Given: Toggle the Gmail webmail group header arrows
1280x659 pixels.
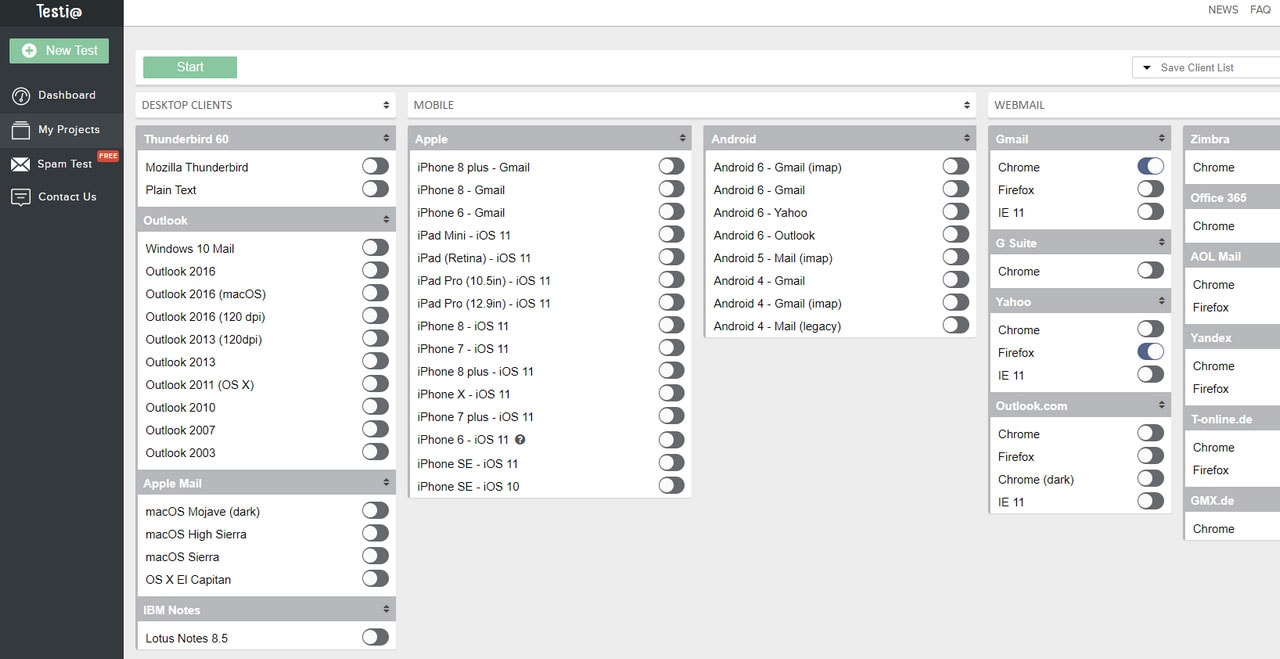Looking at the screenshot, I should 1162,139.
